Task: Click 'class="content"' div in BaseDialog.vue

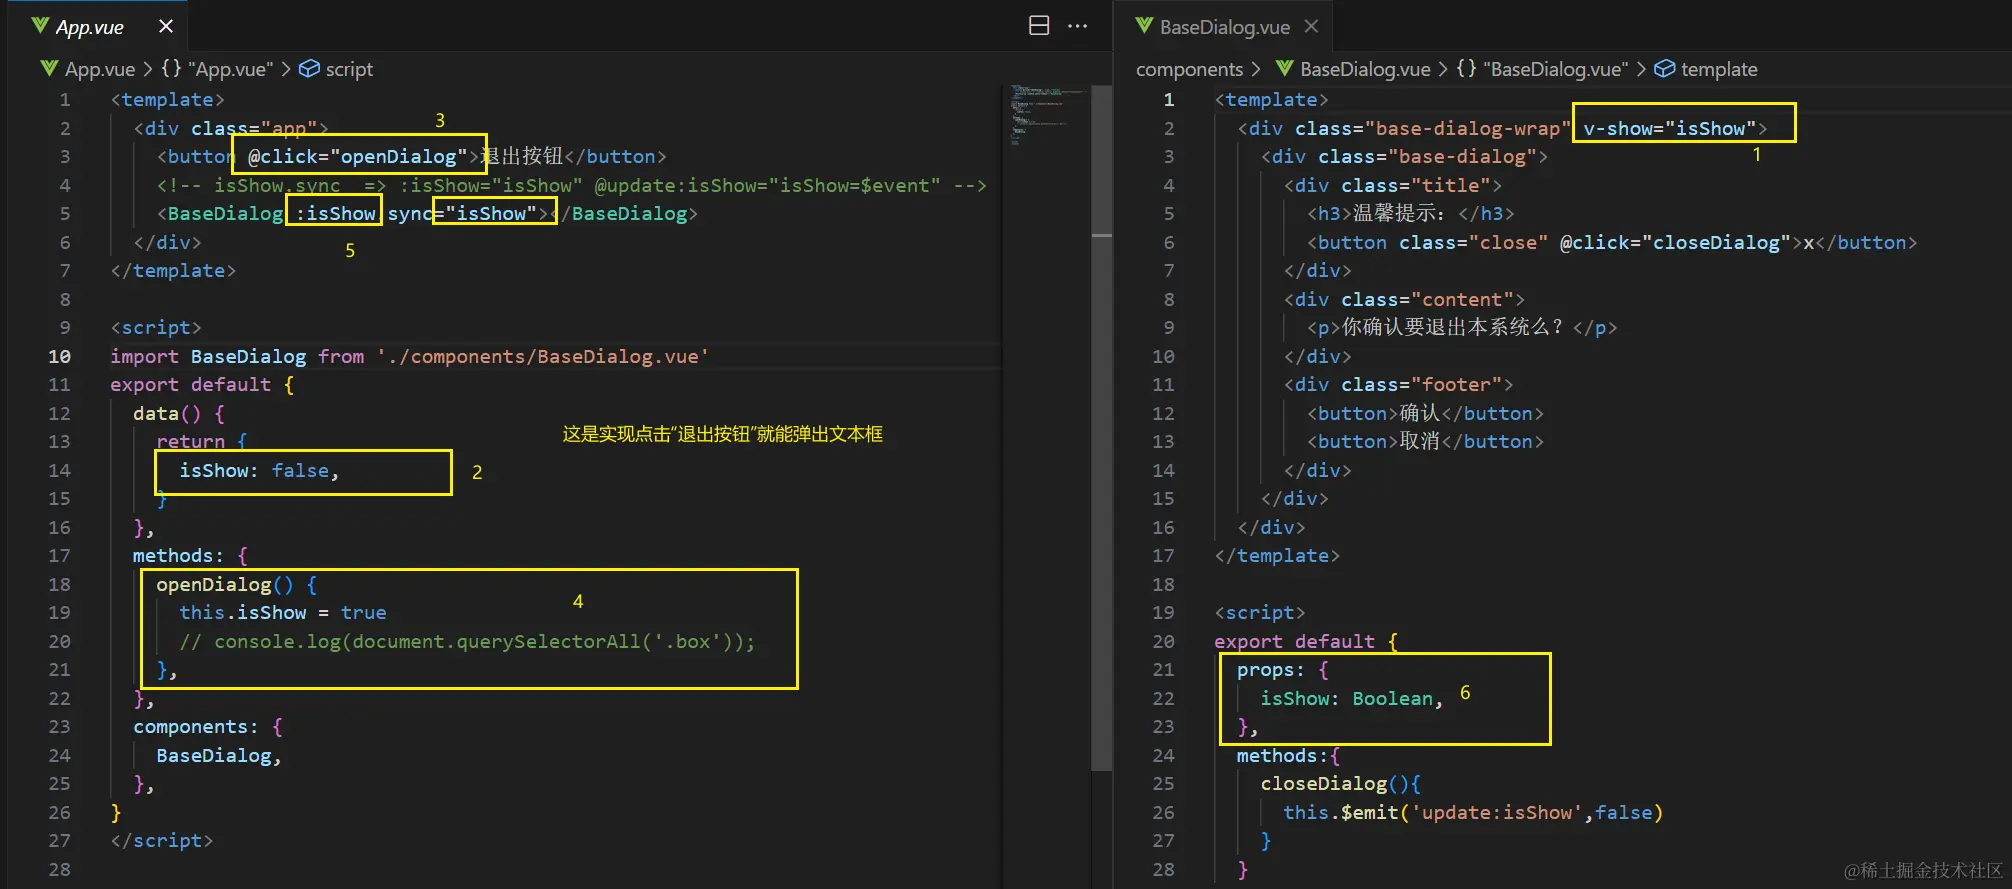Action: click(1427, 300)
